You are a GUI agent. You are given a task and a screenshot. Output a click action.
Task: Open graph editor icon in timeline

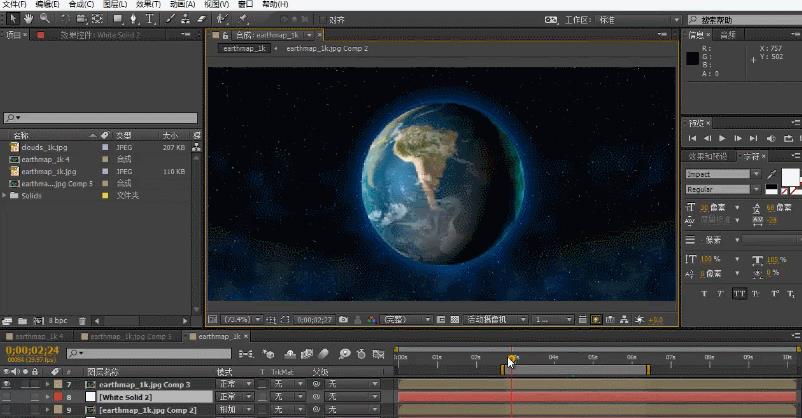[x=378, y=354]
